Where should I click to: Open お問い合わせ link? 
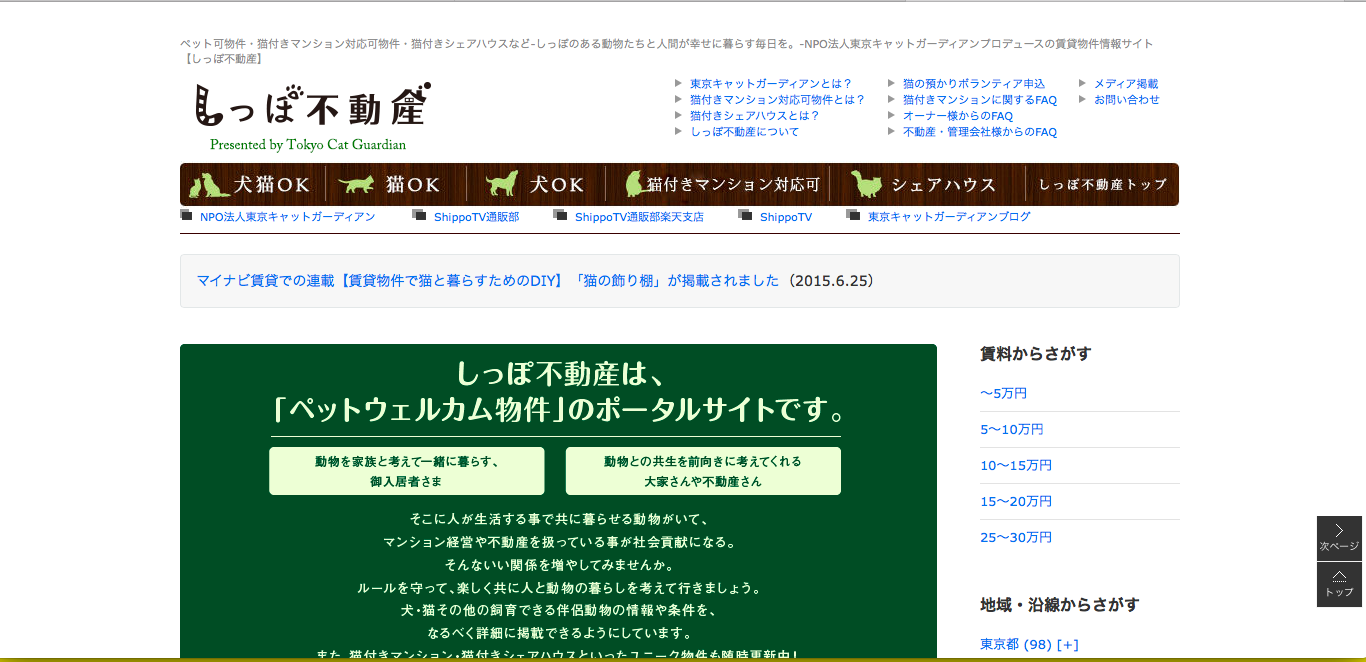(1127, 100)
